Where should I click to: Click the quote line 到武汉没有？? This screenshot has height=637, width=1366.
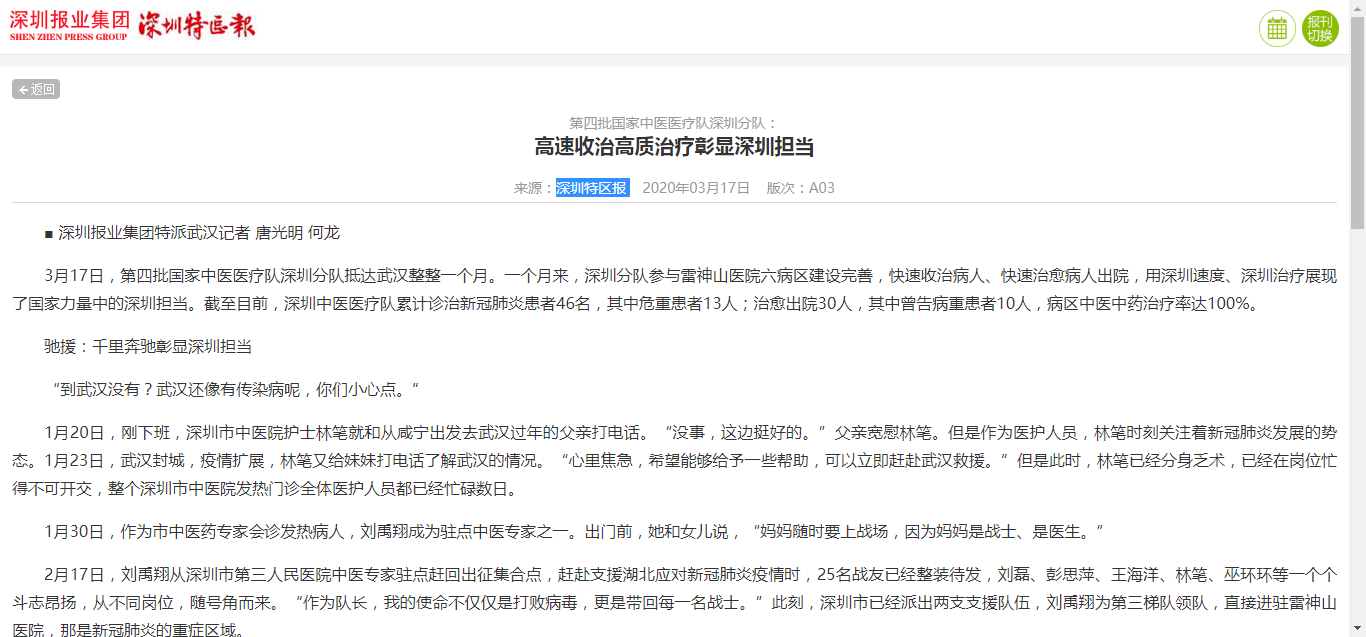click(x=232, y=389)
